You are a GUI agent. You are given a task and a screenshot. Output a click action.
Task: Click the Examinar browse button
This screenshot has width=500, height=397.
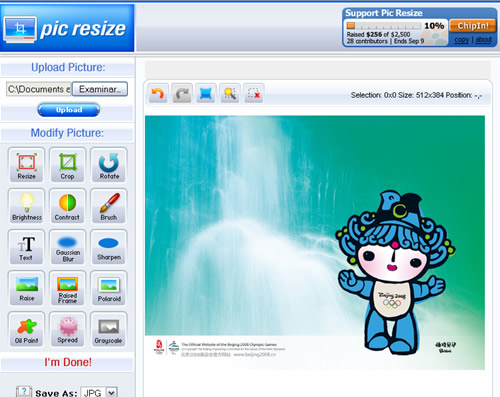coord(100,89)
